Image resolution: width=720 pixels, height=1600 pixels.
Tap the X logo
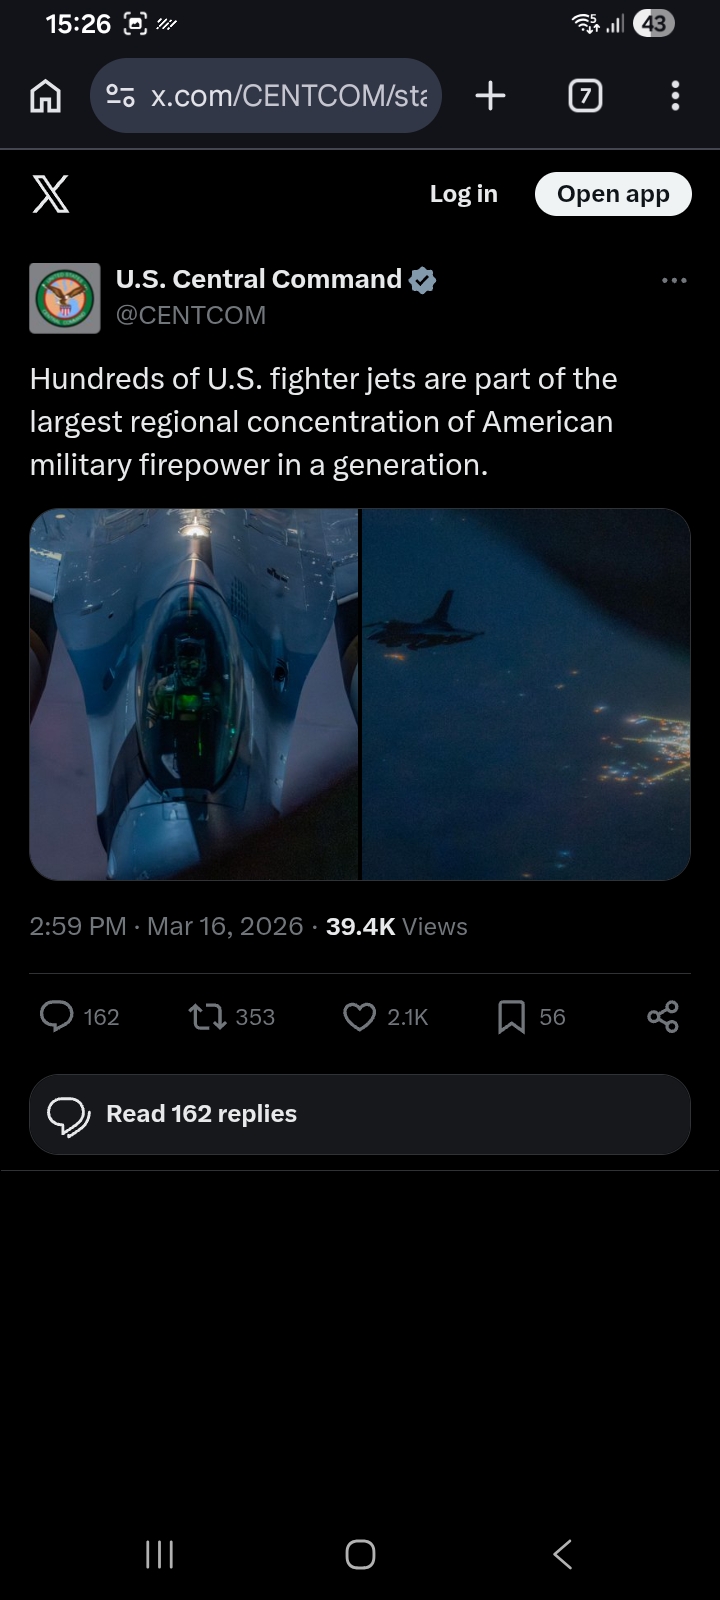[51, 194]
